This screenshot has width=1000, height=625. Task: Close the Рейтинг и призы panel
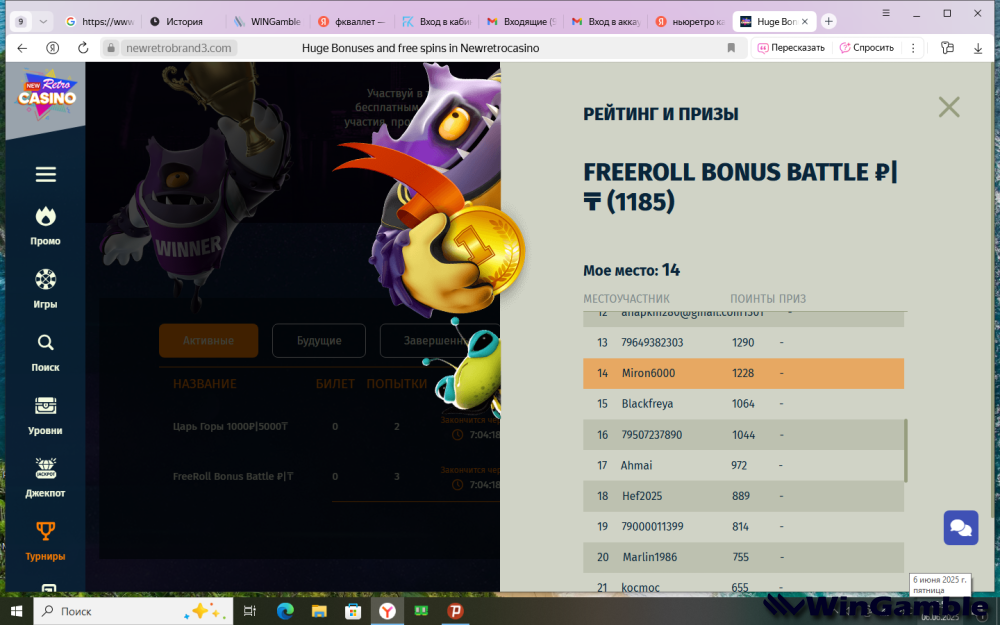949,107
